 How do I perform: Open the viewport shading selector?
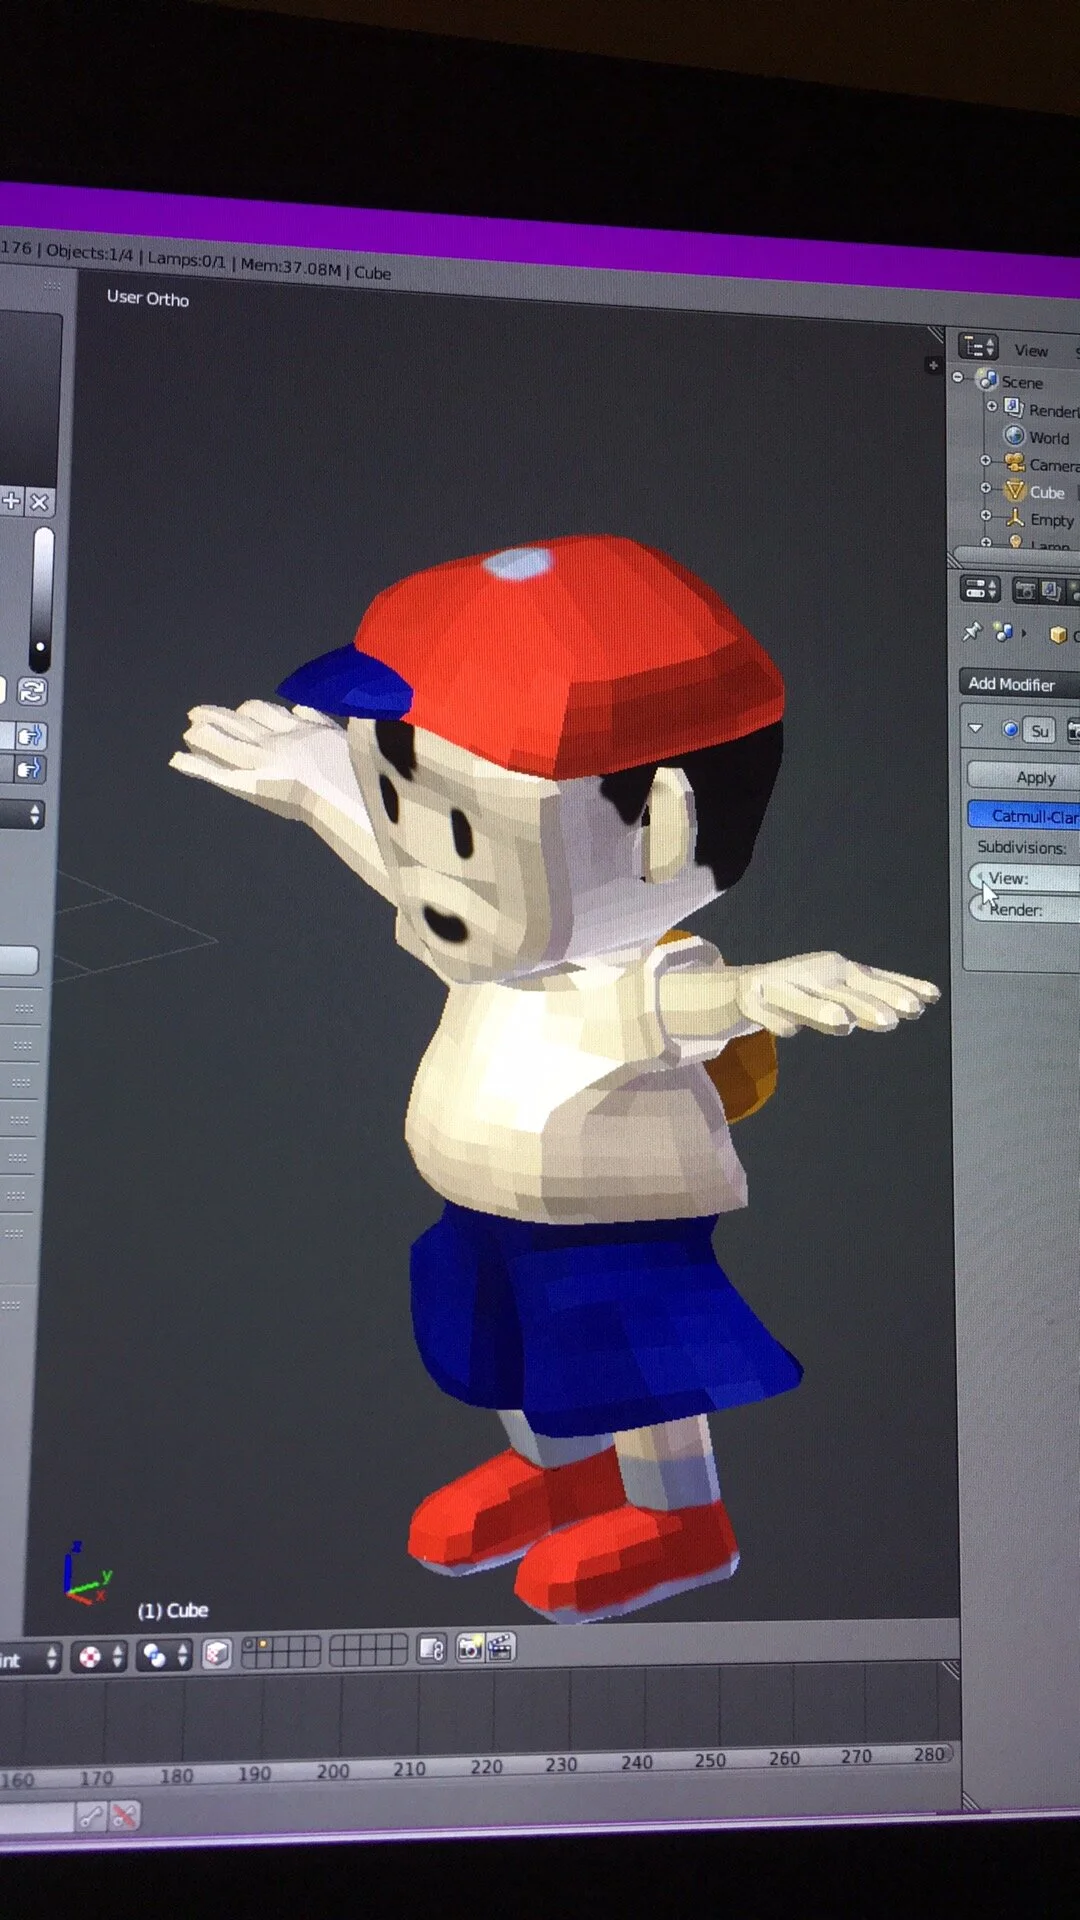tap(101, 1657)
